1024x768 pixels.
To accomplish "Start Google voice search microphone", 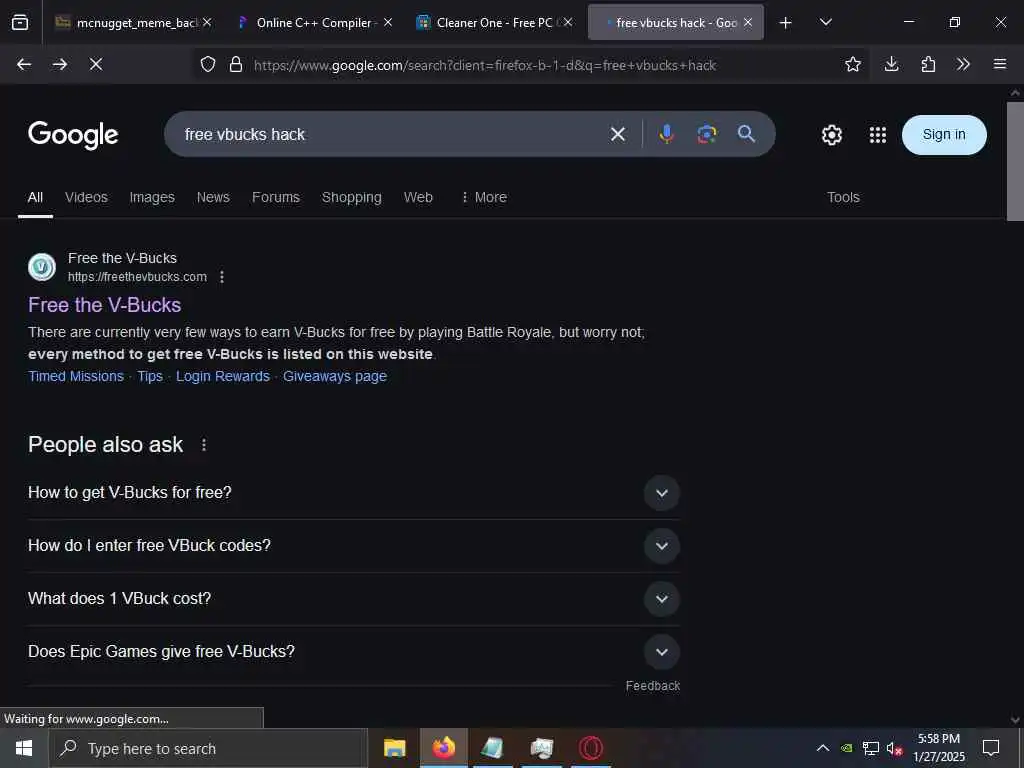I will coord(666,134).
